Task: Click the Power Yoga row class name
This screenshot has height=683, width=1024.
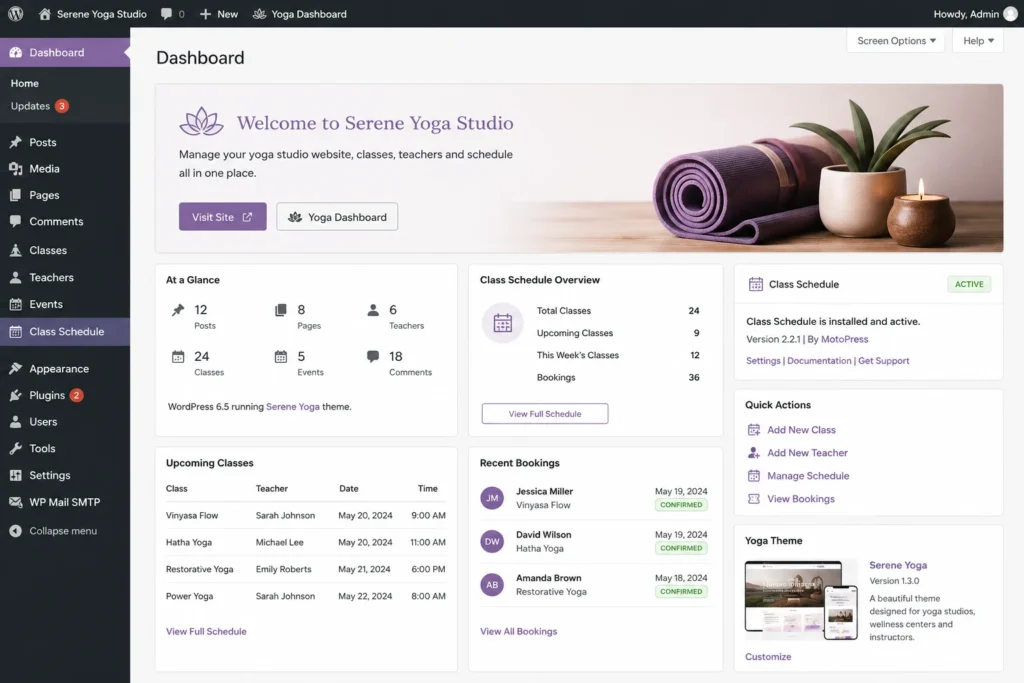Action: [x=189, y=596]
